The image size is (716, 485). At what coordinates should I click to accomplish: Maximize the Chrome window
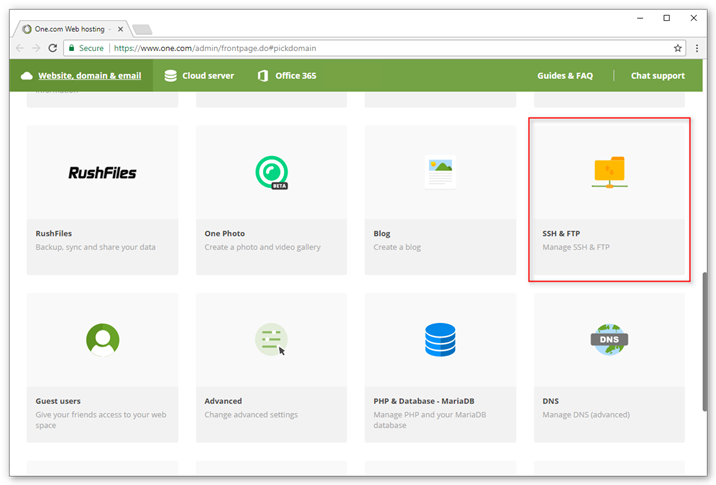click(667, 18)
